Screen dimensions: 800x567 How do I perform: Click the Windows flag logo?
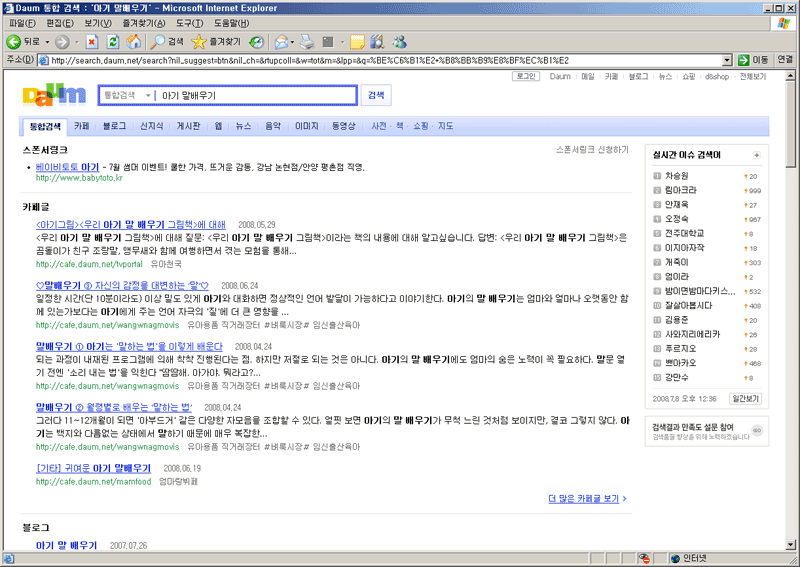point(783,23)
